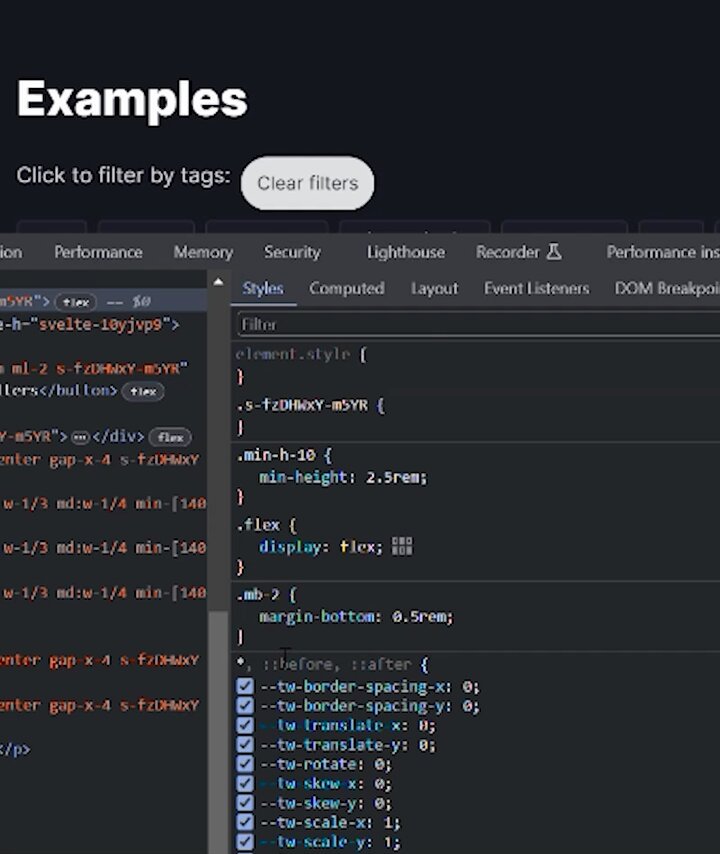Image resolution: width=720 pixels, height=854 pixels.
Task: Open the Event Listeners tab
Action: click(x=536, y=288)
